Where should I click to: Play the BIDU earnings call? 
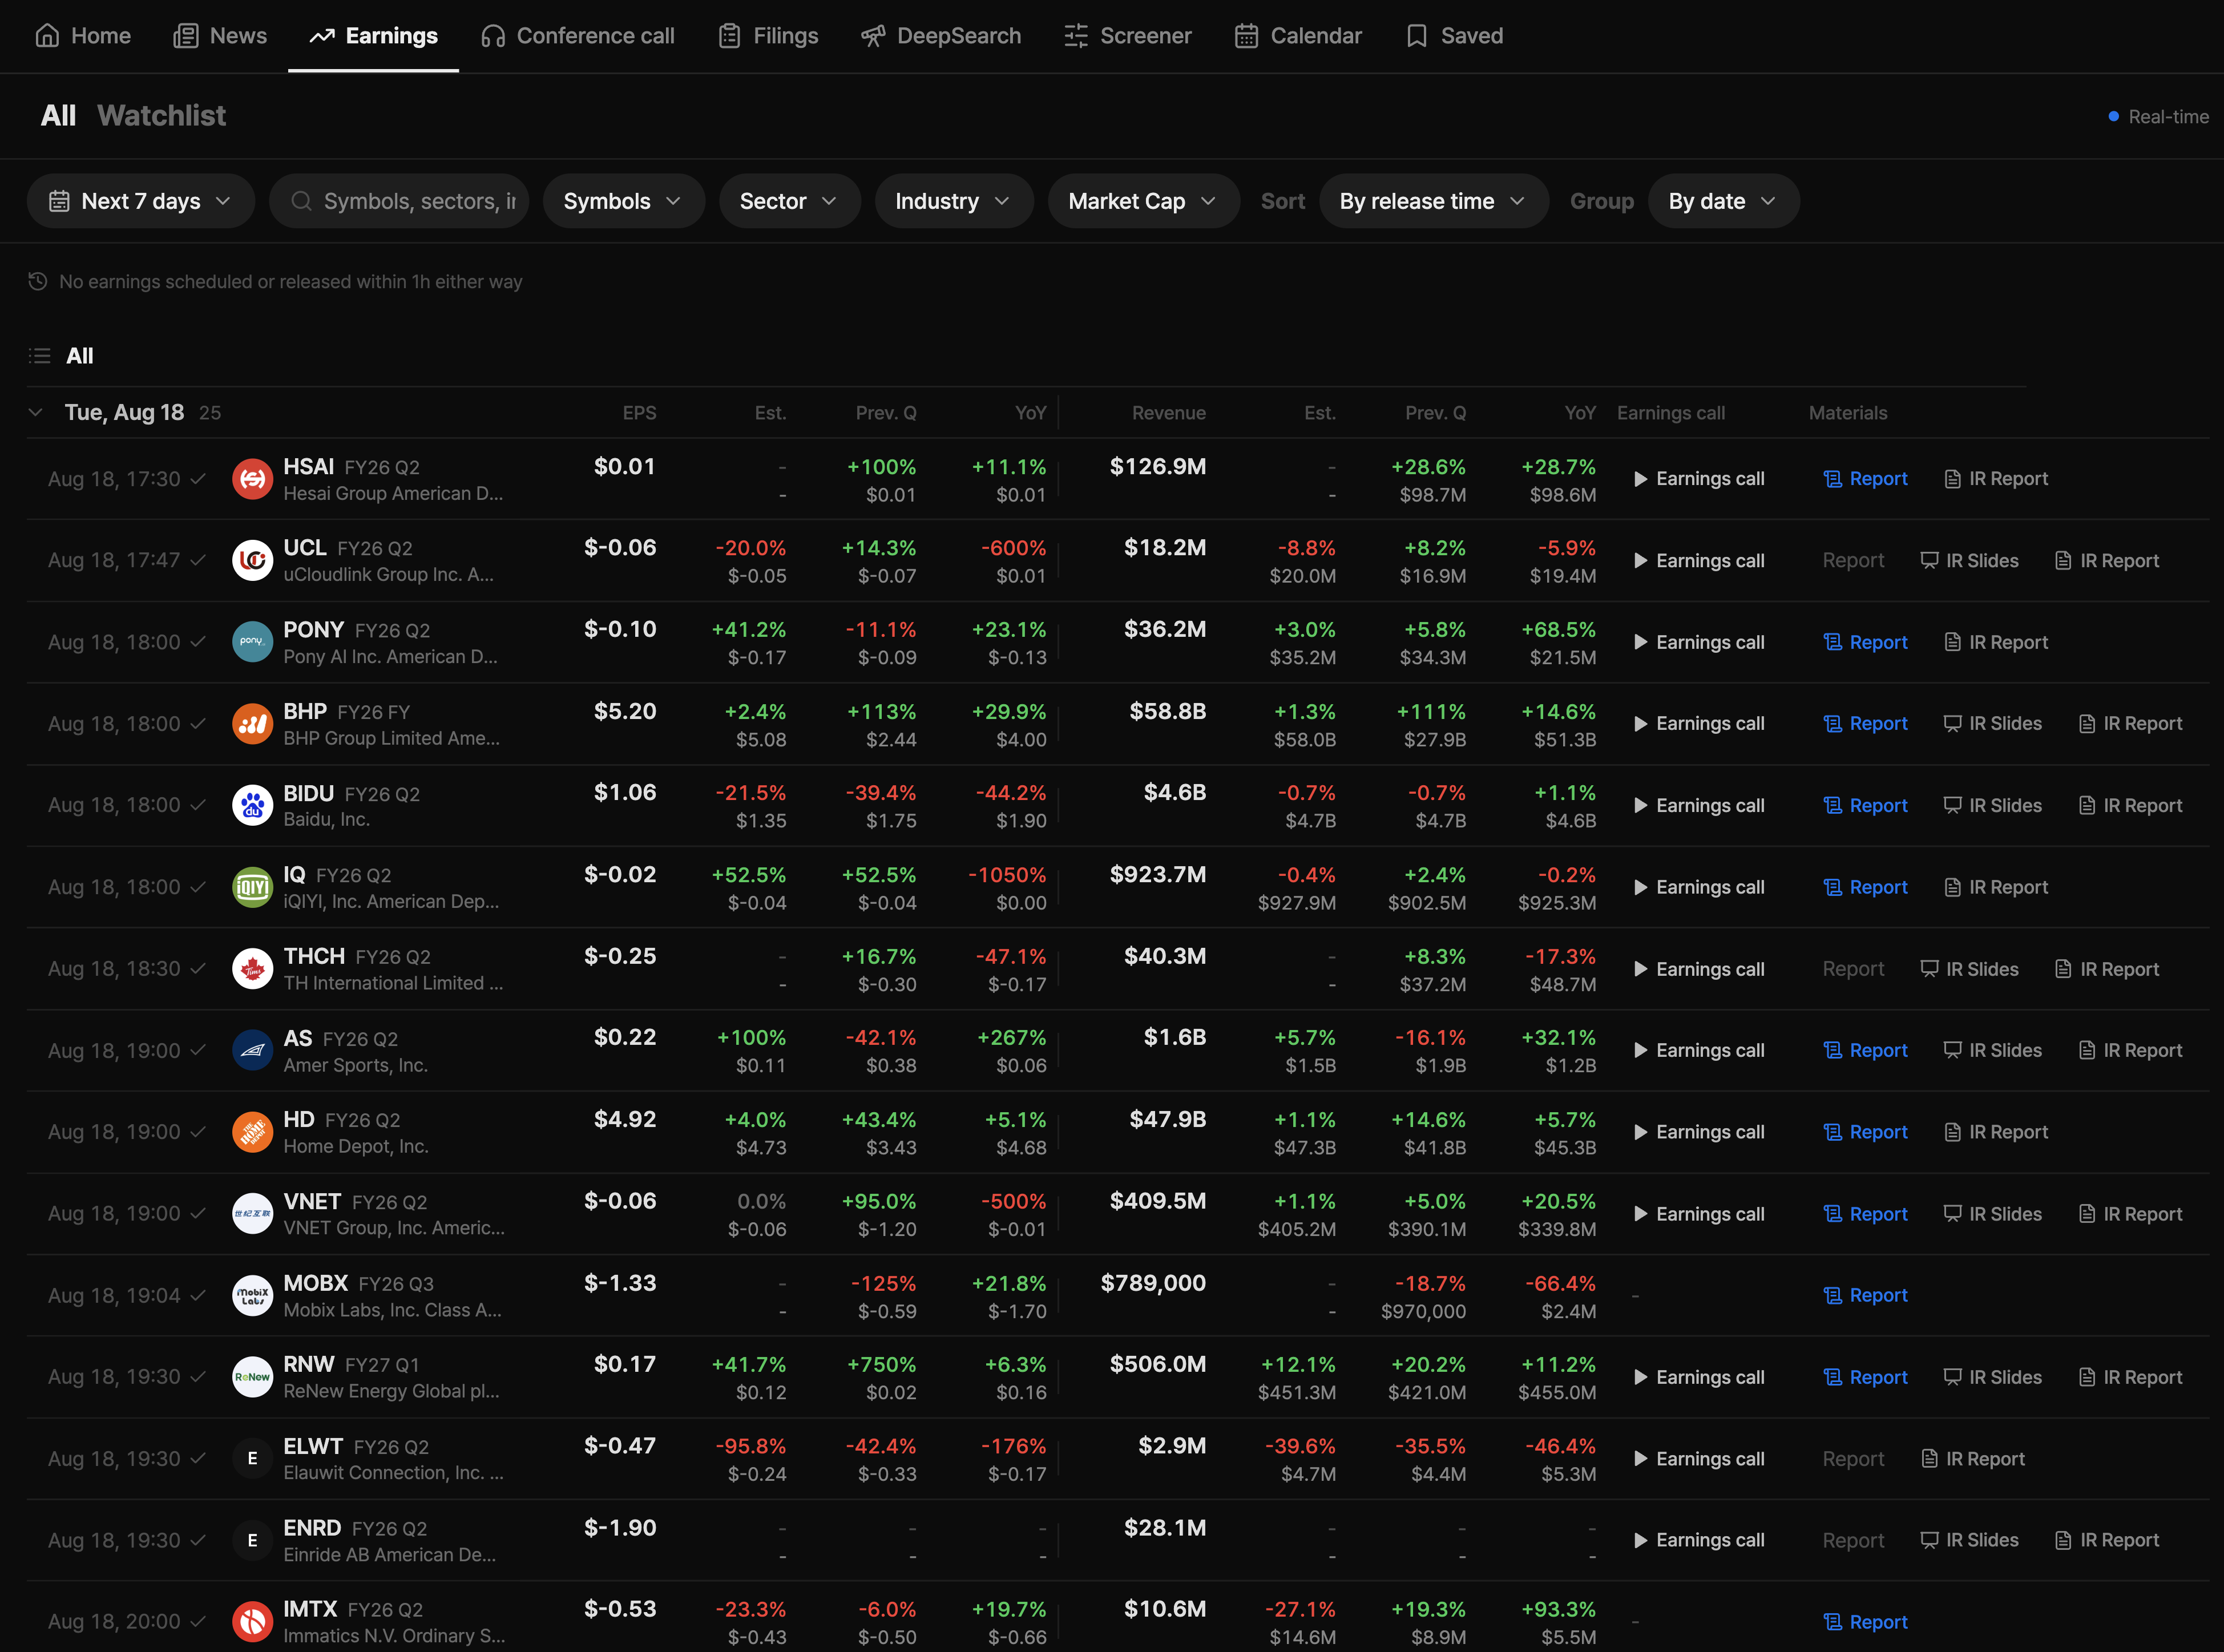coord(1698,805)
